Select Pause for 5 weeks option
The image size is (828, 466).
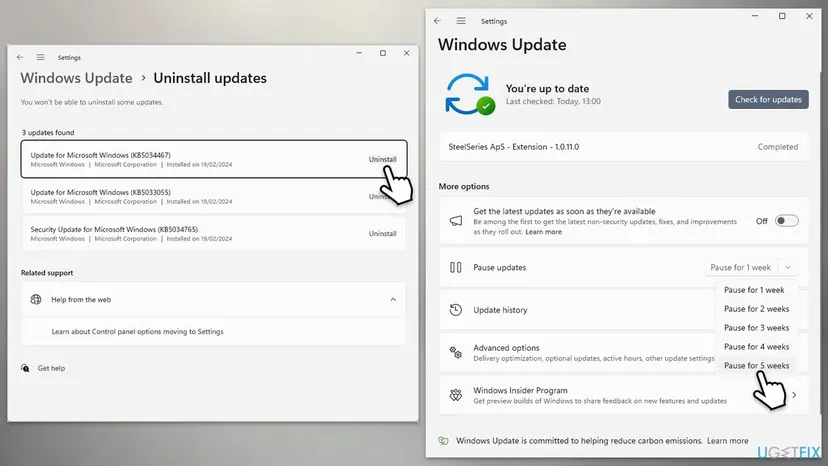756,366
